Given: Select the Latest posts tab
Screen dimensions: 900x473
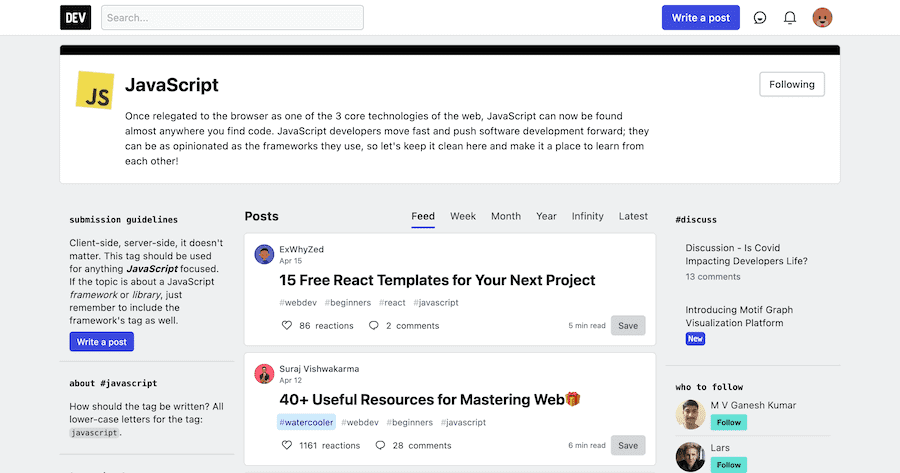Looking at the screenshot, I should pos(633,216).
